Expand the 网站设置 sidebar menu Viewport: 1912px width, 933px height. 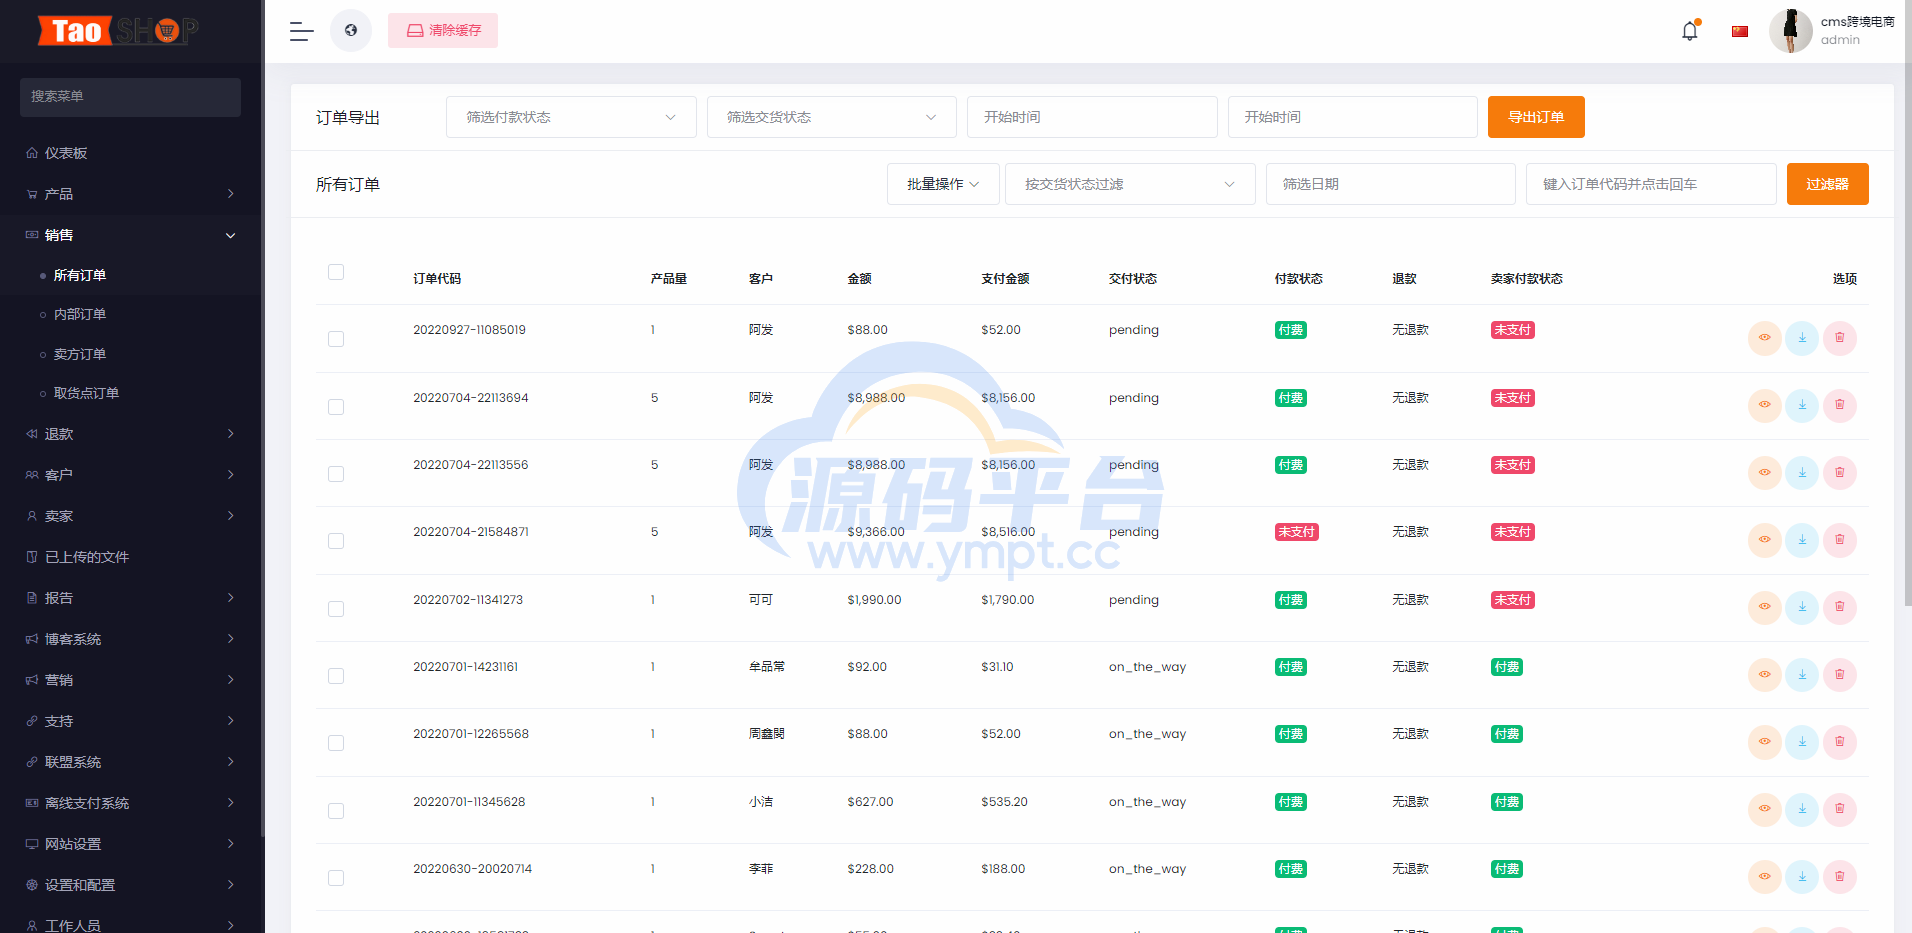pos(131,844)
